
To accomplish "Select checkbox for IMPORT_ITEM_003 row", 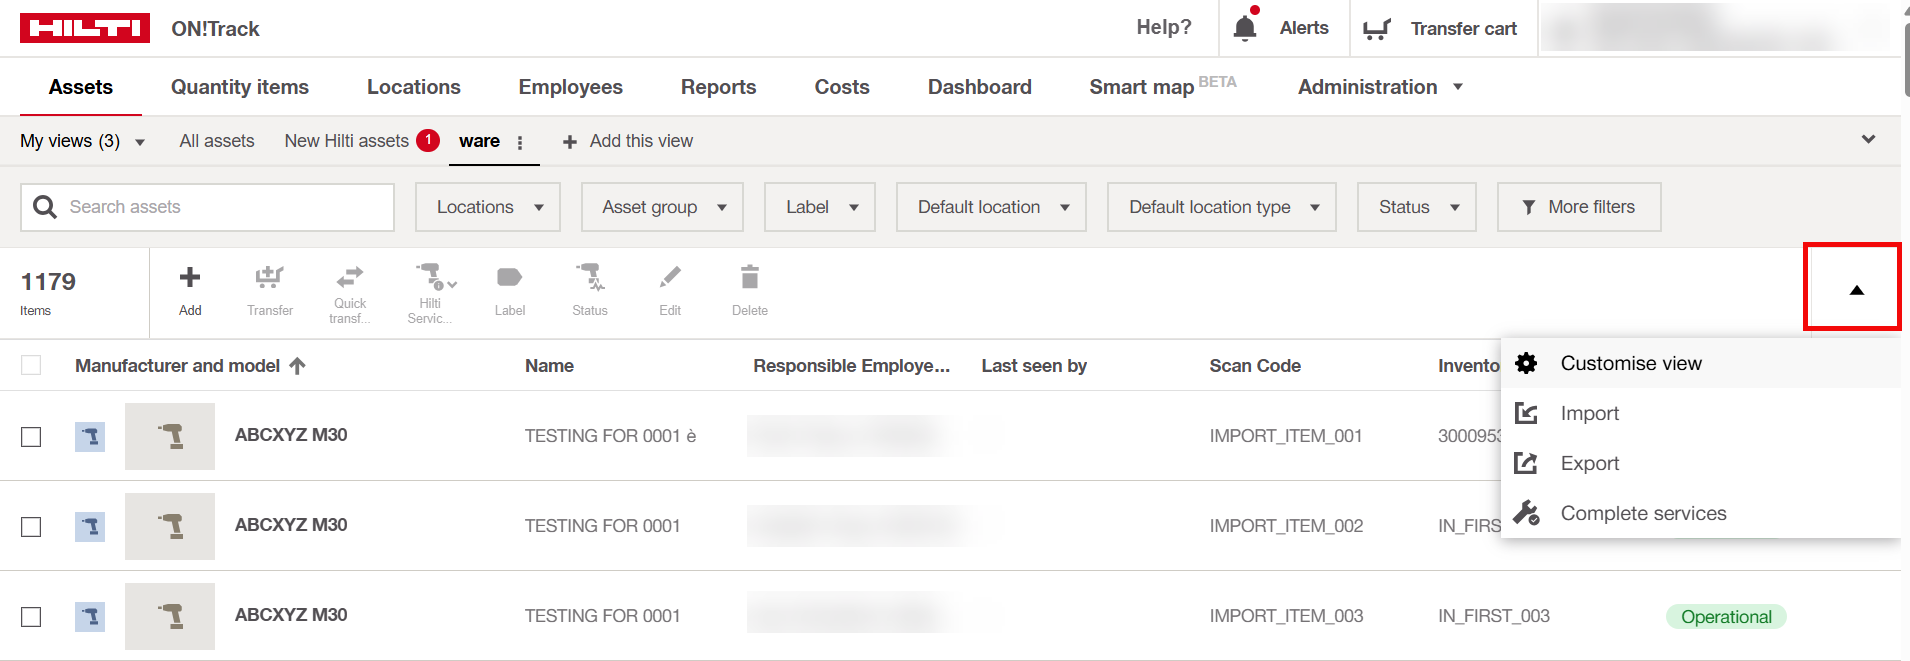I will (31, 617).
